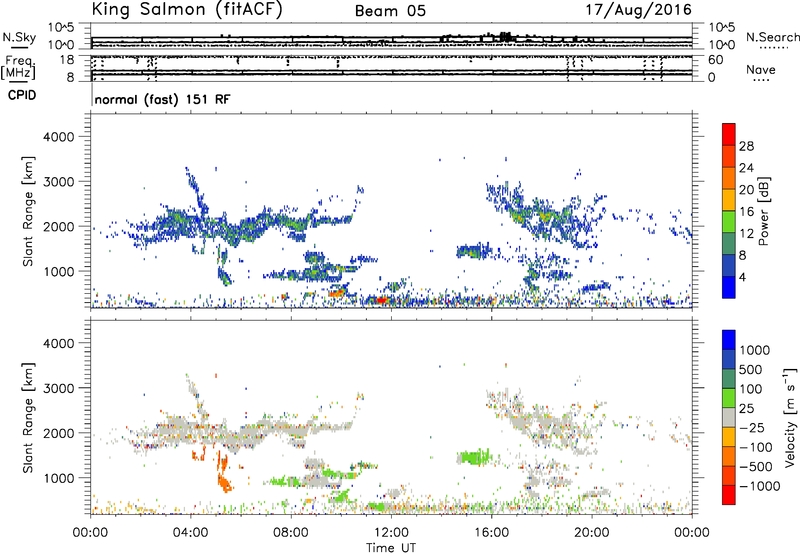Viewport: 800px width, 554px height.
Task: Pick the gray segment of velocity color bar
Action: [x=729, y=417]
